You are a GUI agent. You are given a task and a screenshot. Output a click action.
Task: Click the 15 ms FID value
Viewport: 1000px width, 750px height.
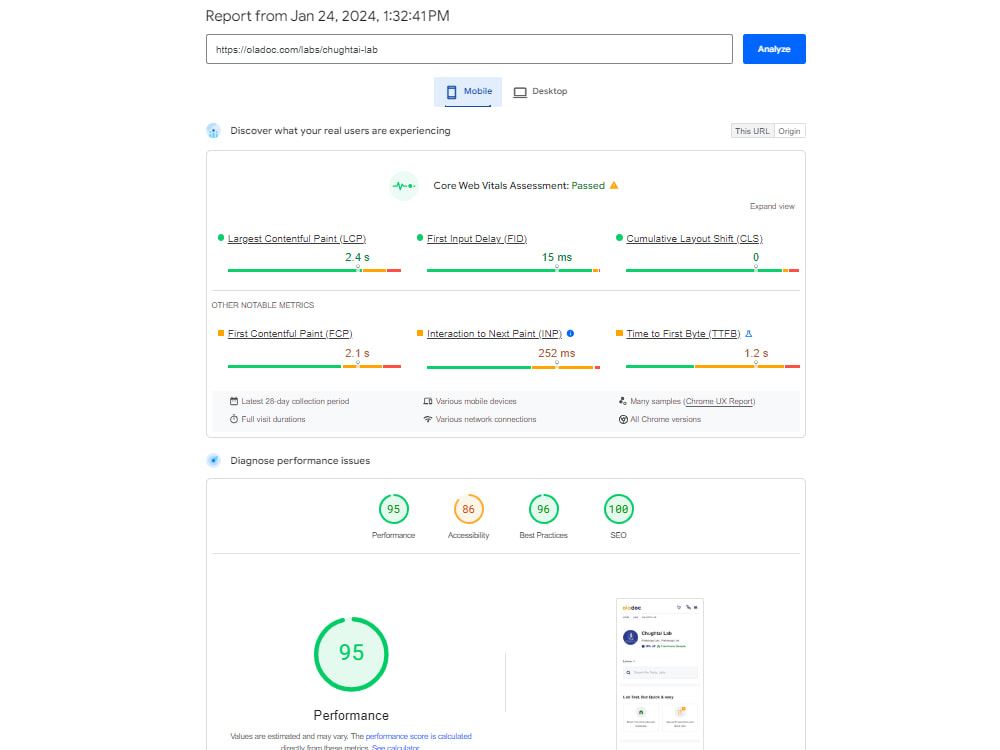(x=557, y=257)
